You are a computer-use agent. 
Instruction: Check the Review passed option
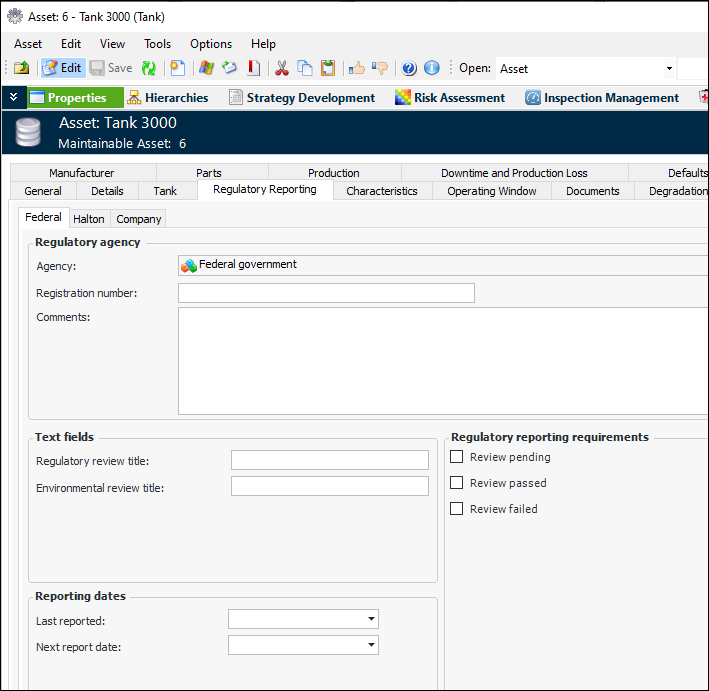click(x=457, y=483)
